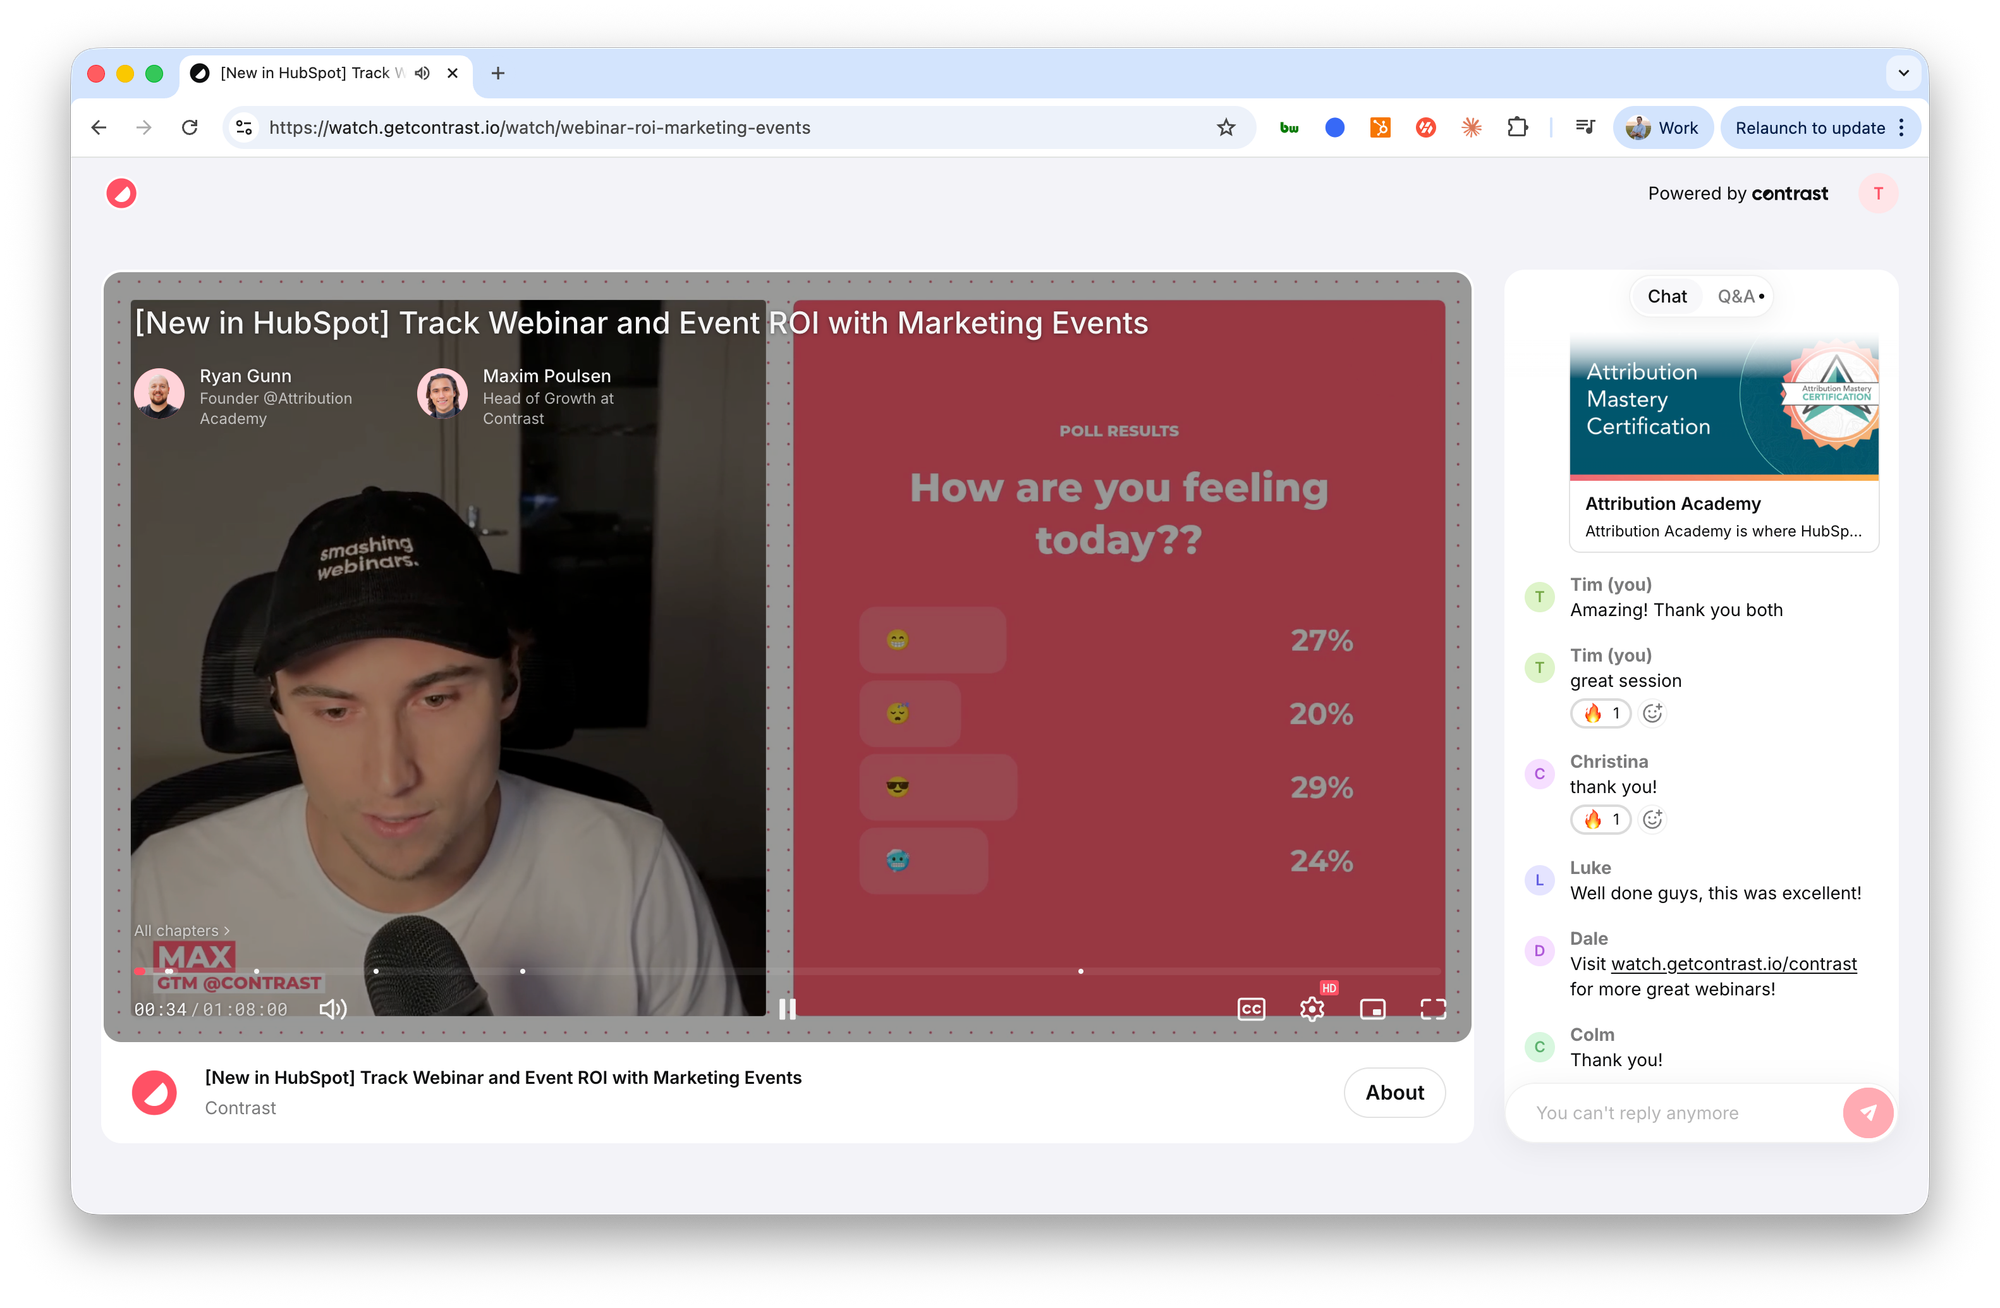
Task: Pause the webinar video
Action: [x=788, y=1009]
